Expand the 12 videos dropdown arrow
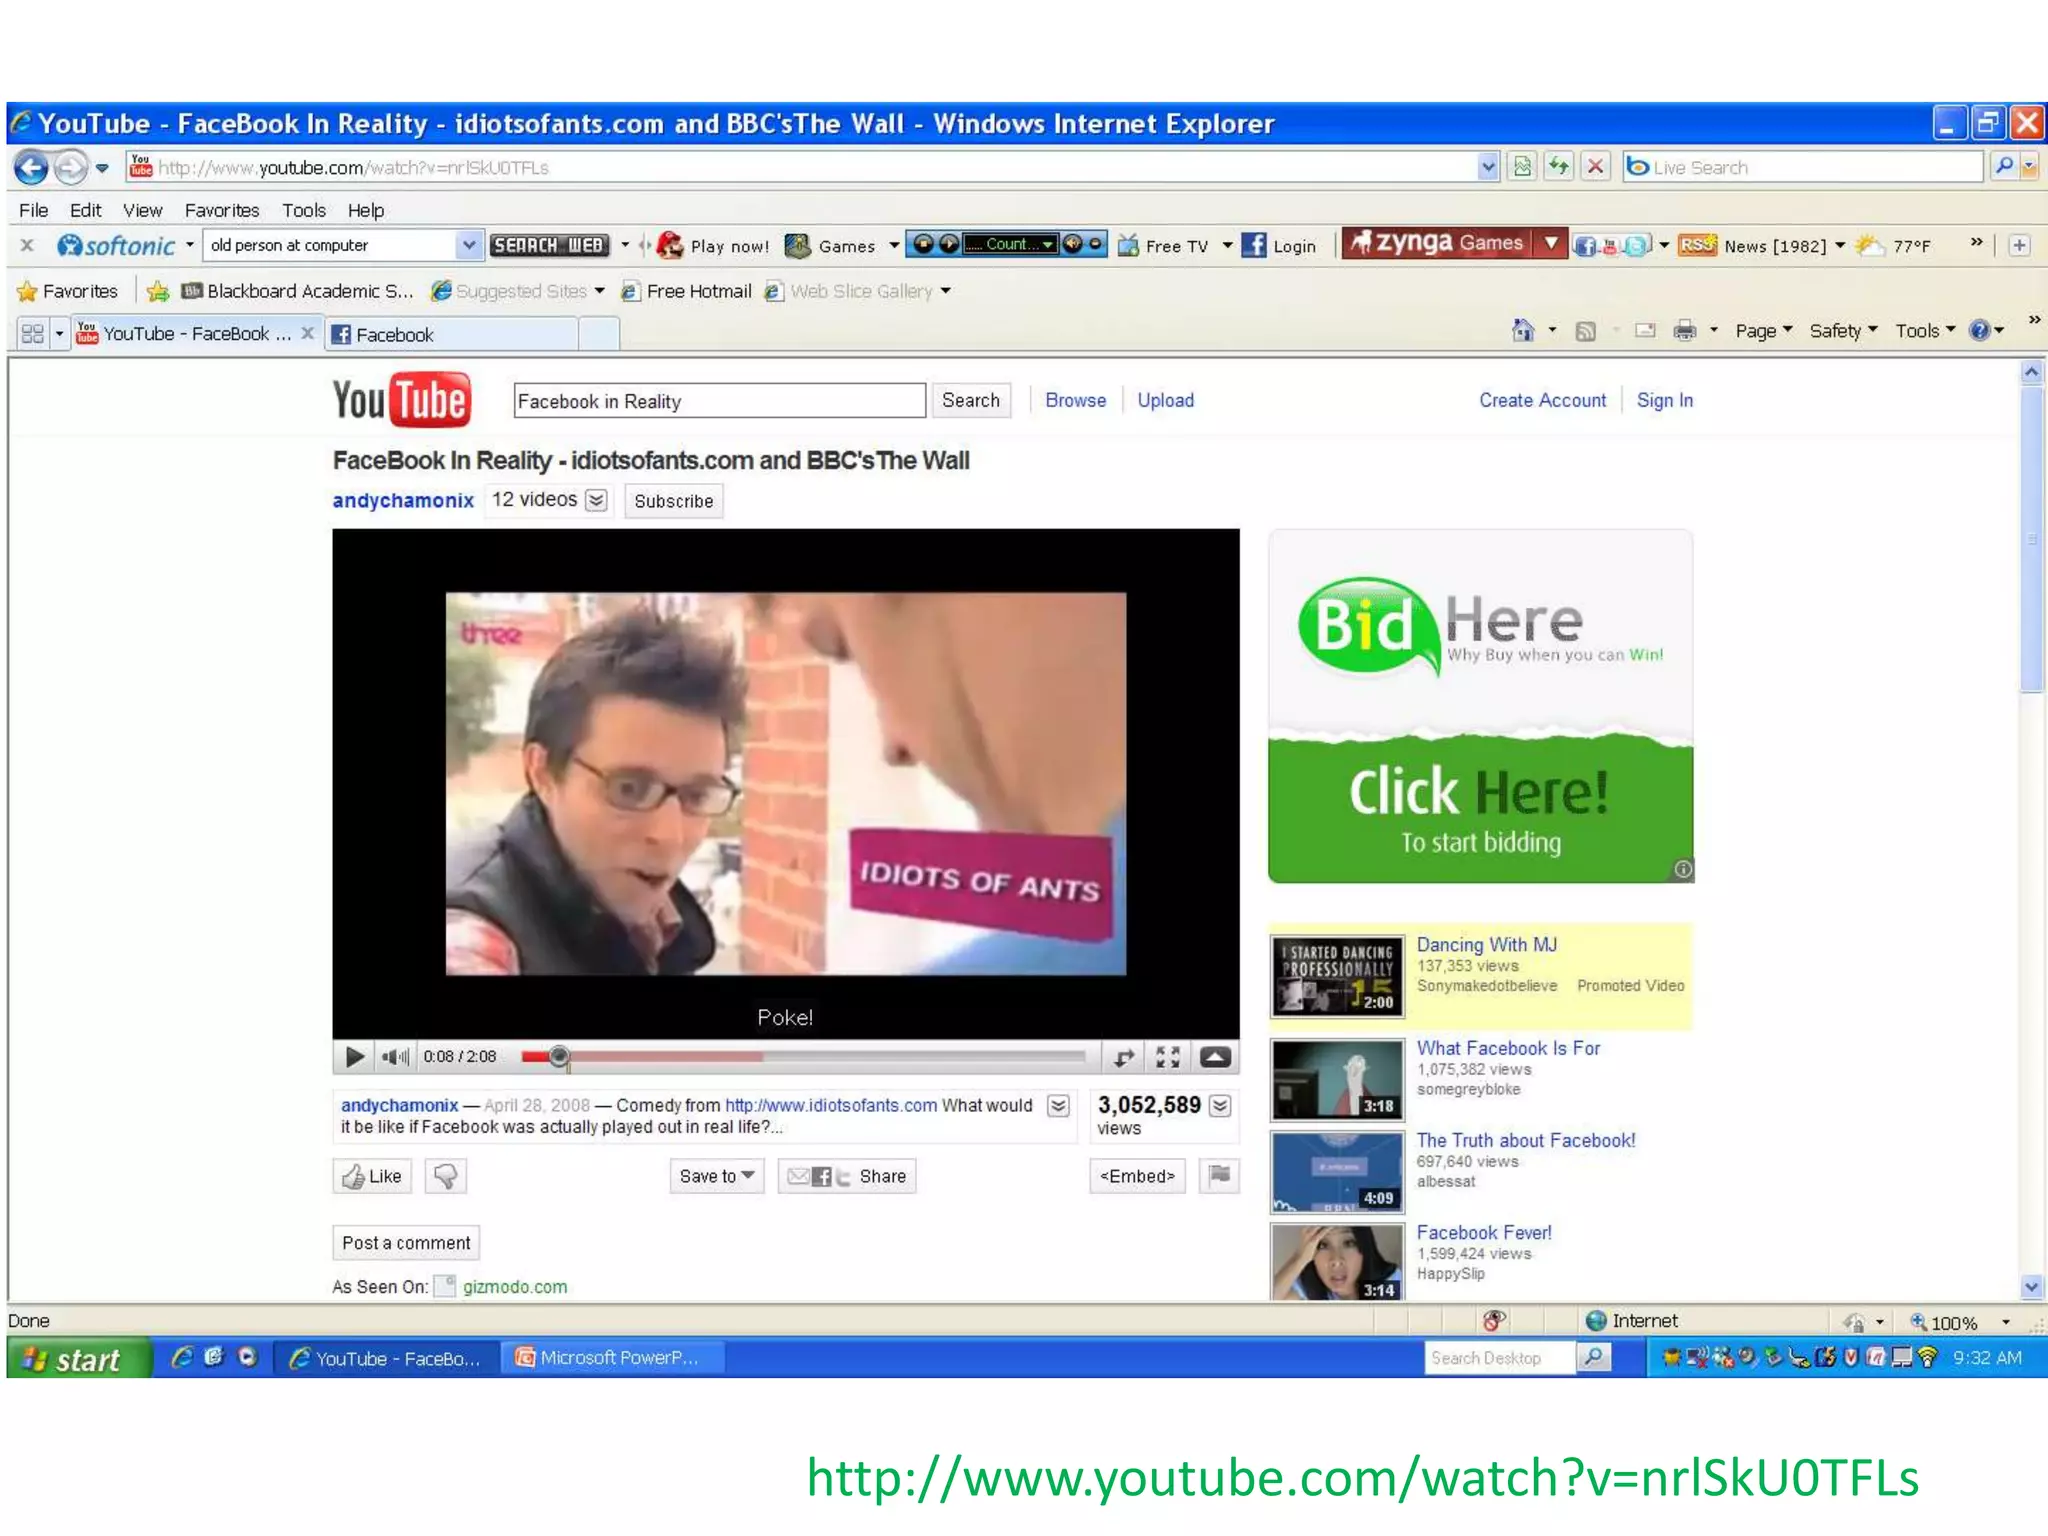Image resolution: width=2048 pixels, height=1536 pixels. point(596,500)
